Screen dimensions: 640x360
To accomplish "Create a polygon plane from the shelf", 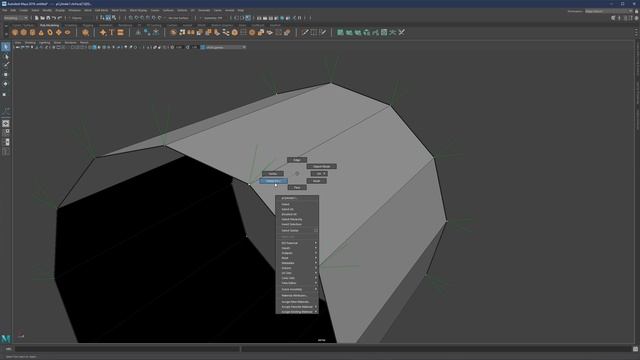I will coord(59,33).
